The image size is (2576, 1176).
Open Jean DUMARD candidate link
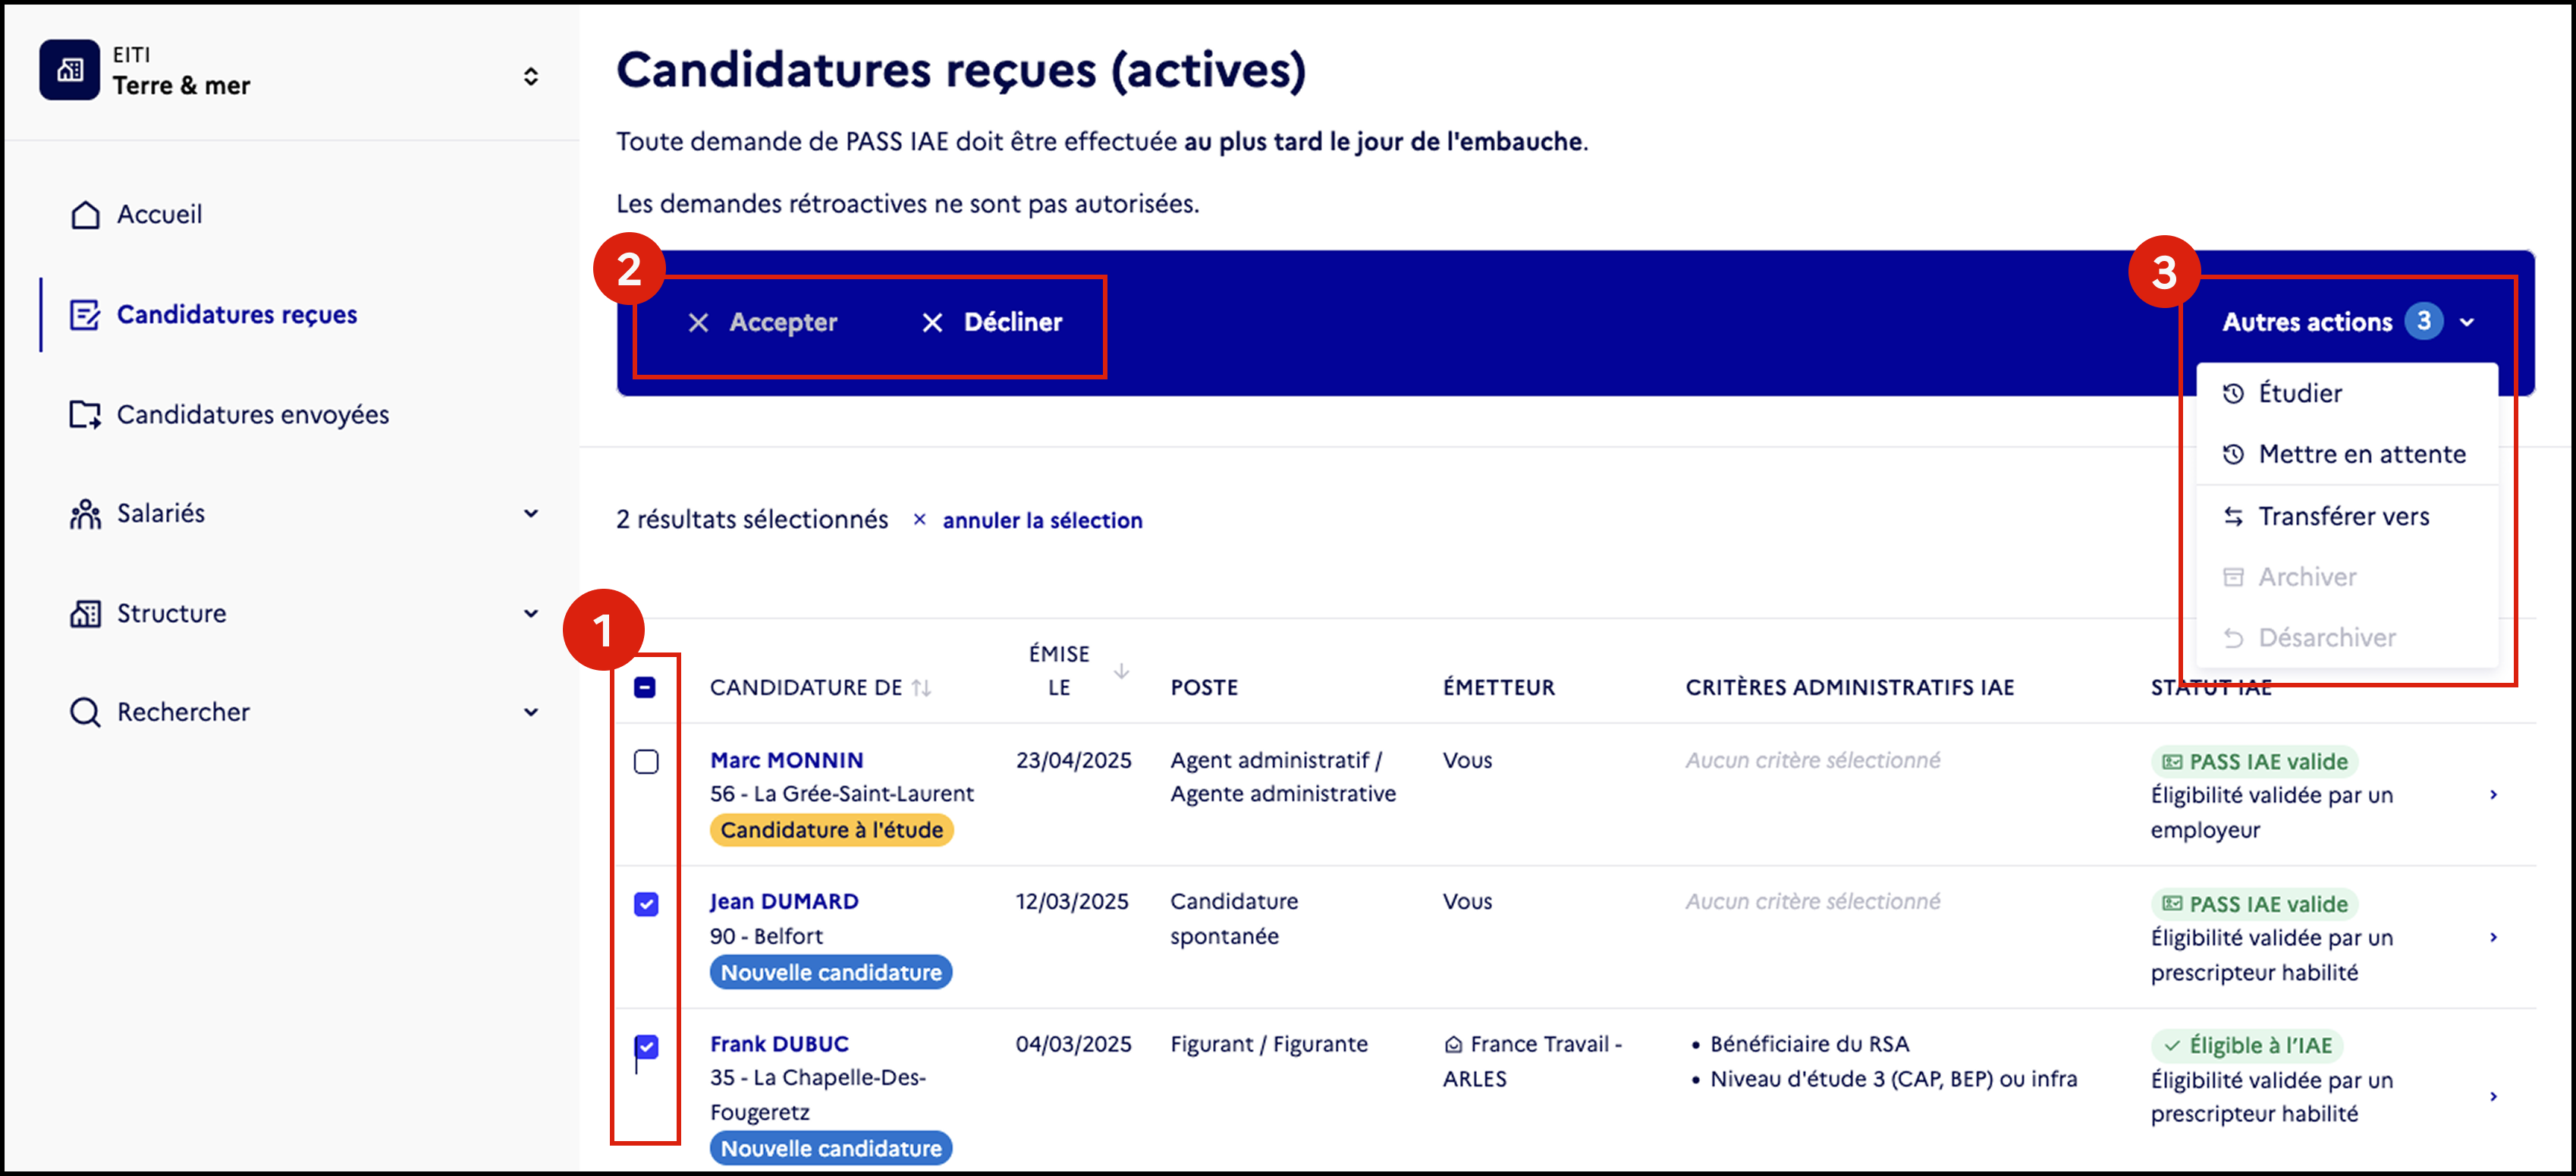784,901
